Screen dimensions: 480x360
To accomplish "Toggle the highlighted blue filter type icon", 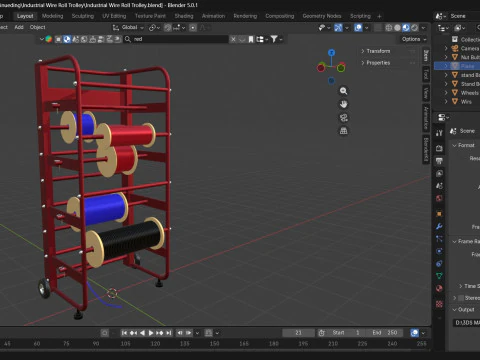I will click(x=67, y=39).
